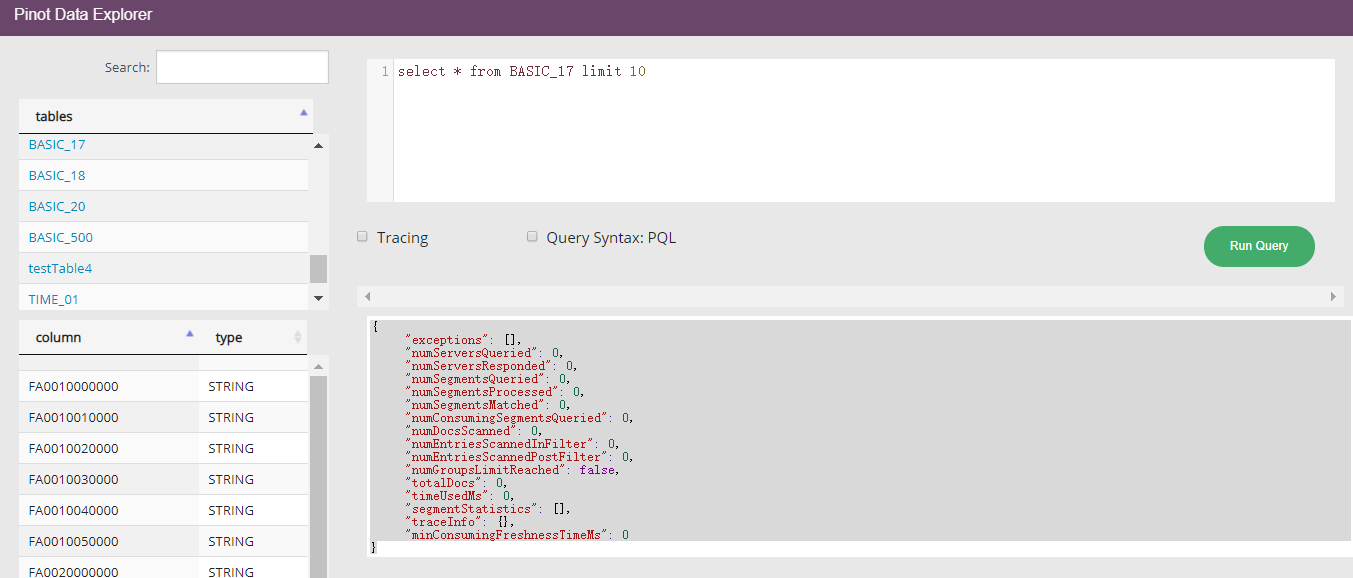
Task: Click the Pinot Data Explorer title
Action: (83, 15)
